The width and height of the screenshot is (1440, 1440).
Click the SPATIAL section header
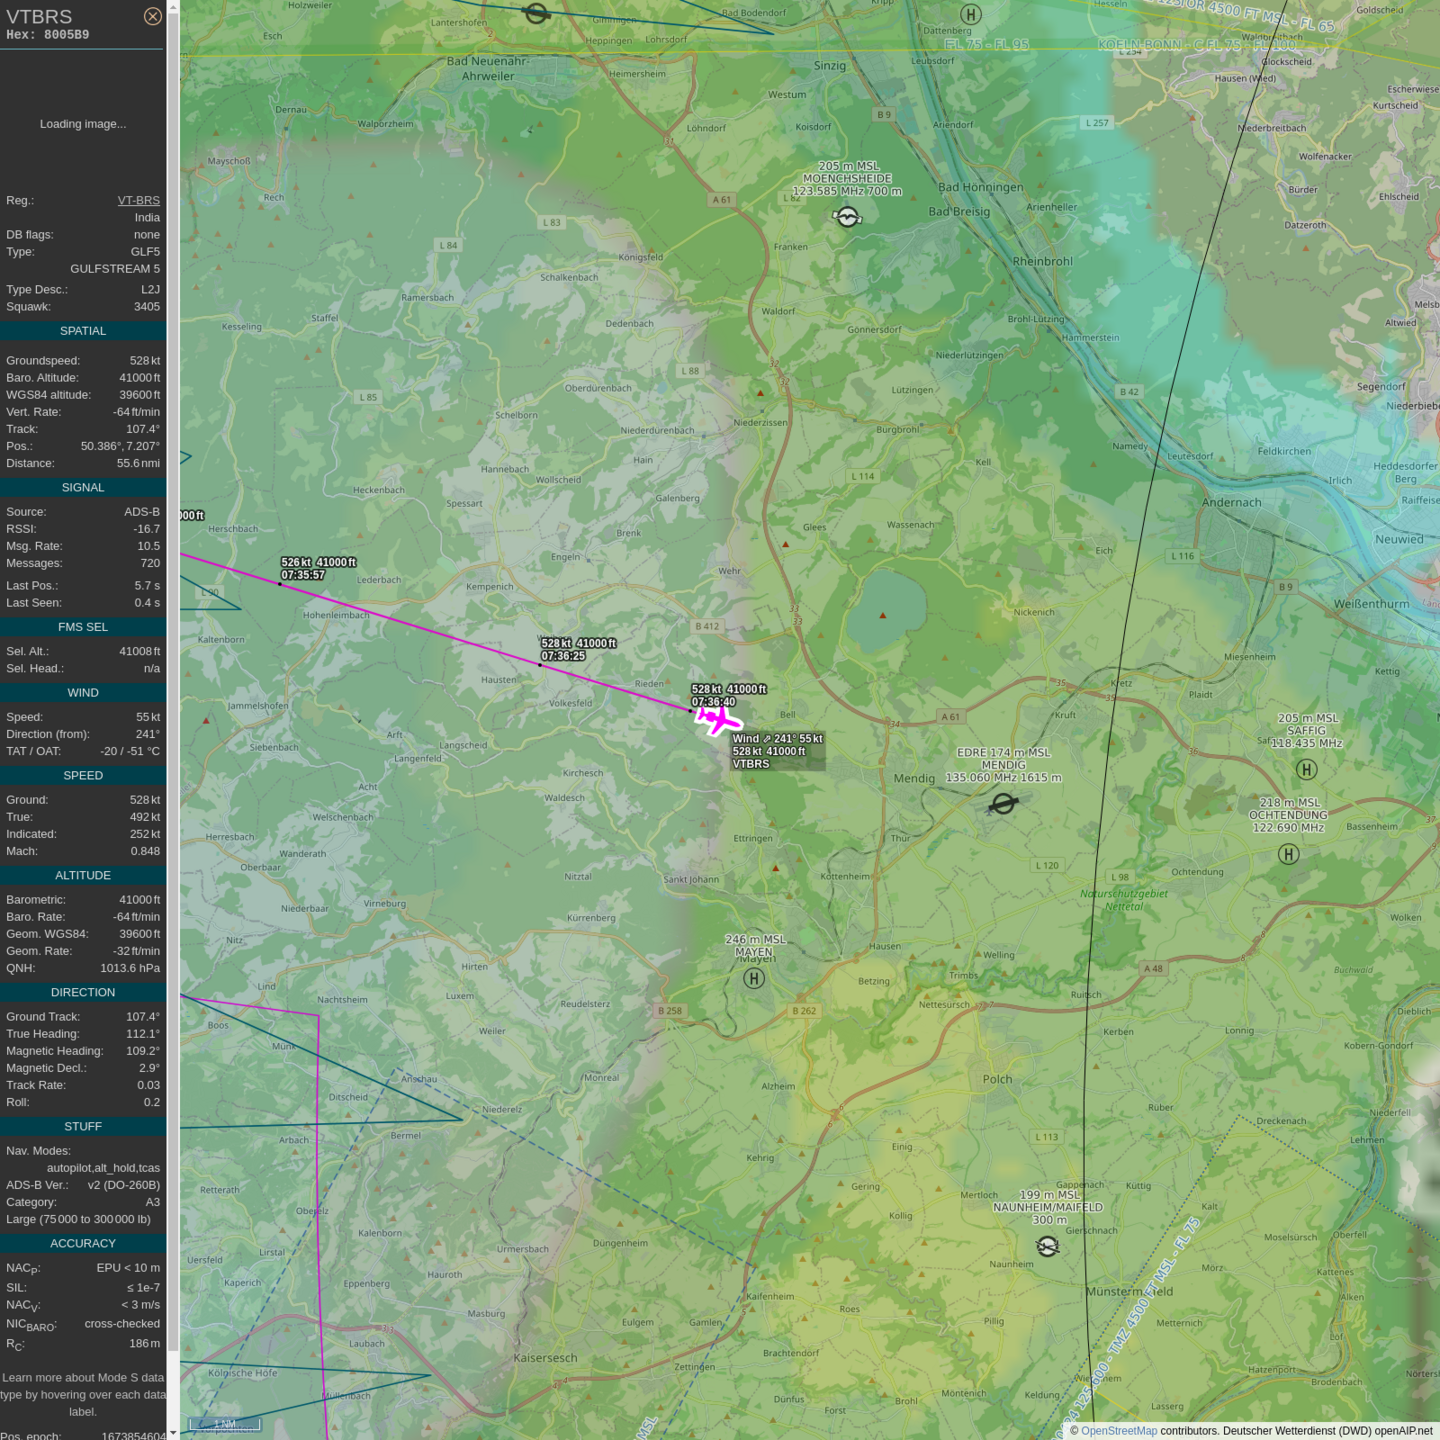pos(83,331)
